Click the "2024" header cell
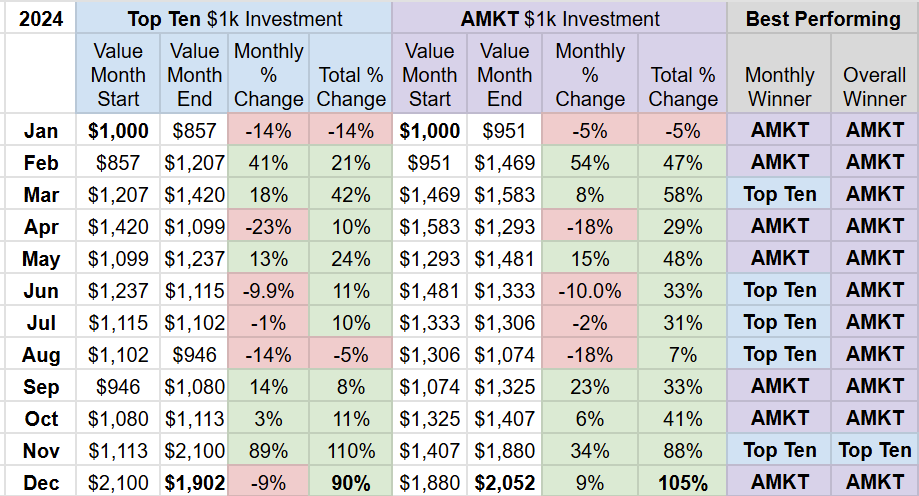The height and width of the screenshot is (496, 919). tap(41, 19)
